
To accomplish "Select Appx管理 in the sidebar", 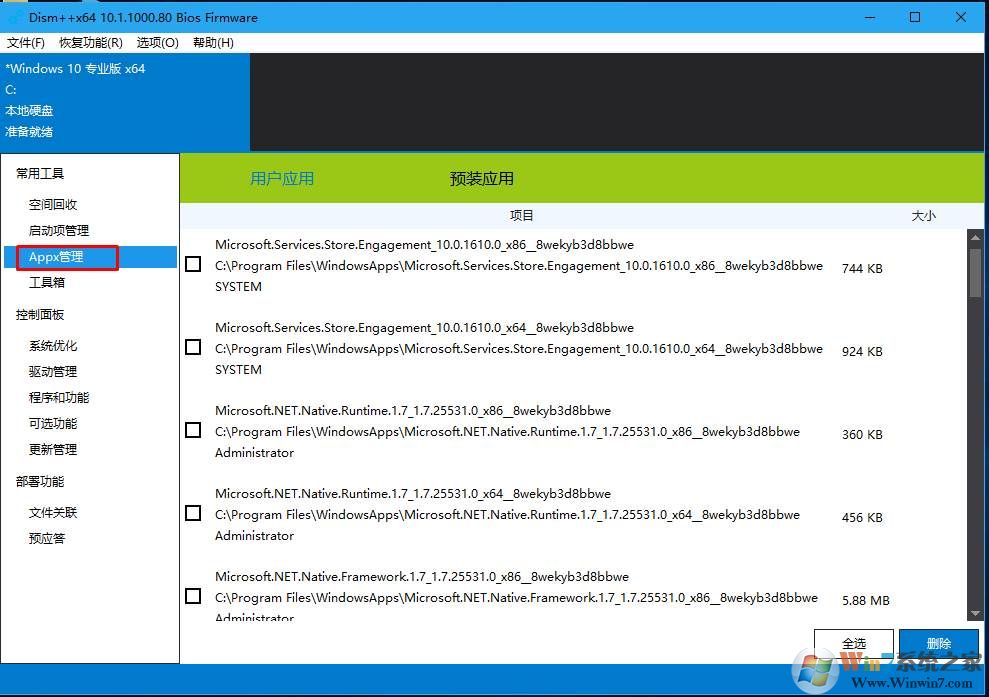I will point(90,257).
